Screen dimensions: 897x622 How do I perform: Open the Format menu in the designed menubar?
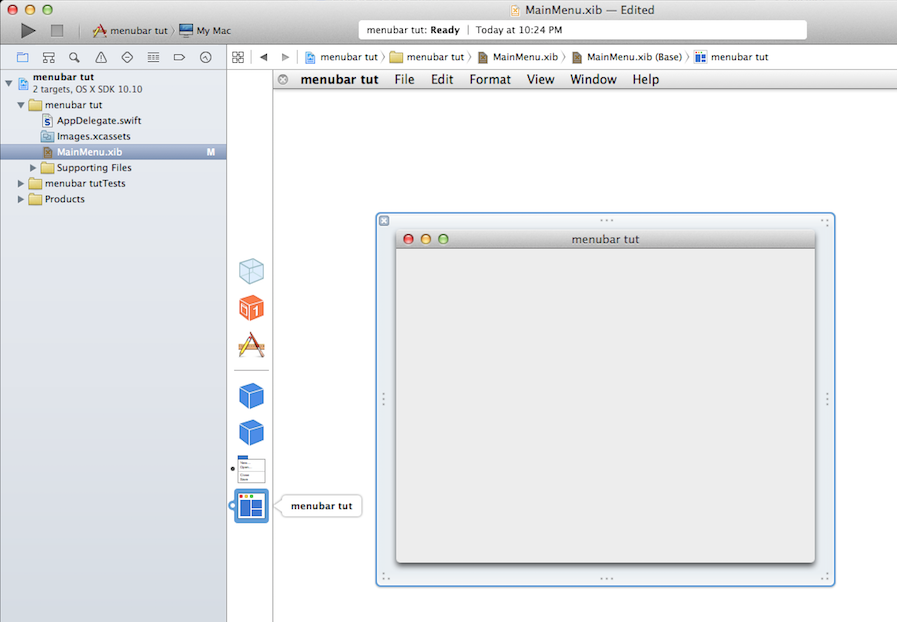click(490, 80)
